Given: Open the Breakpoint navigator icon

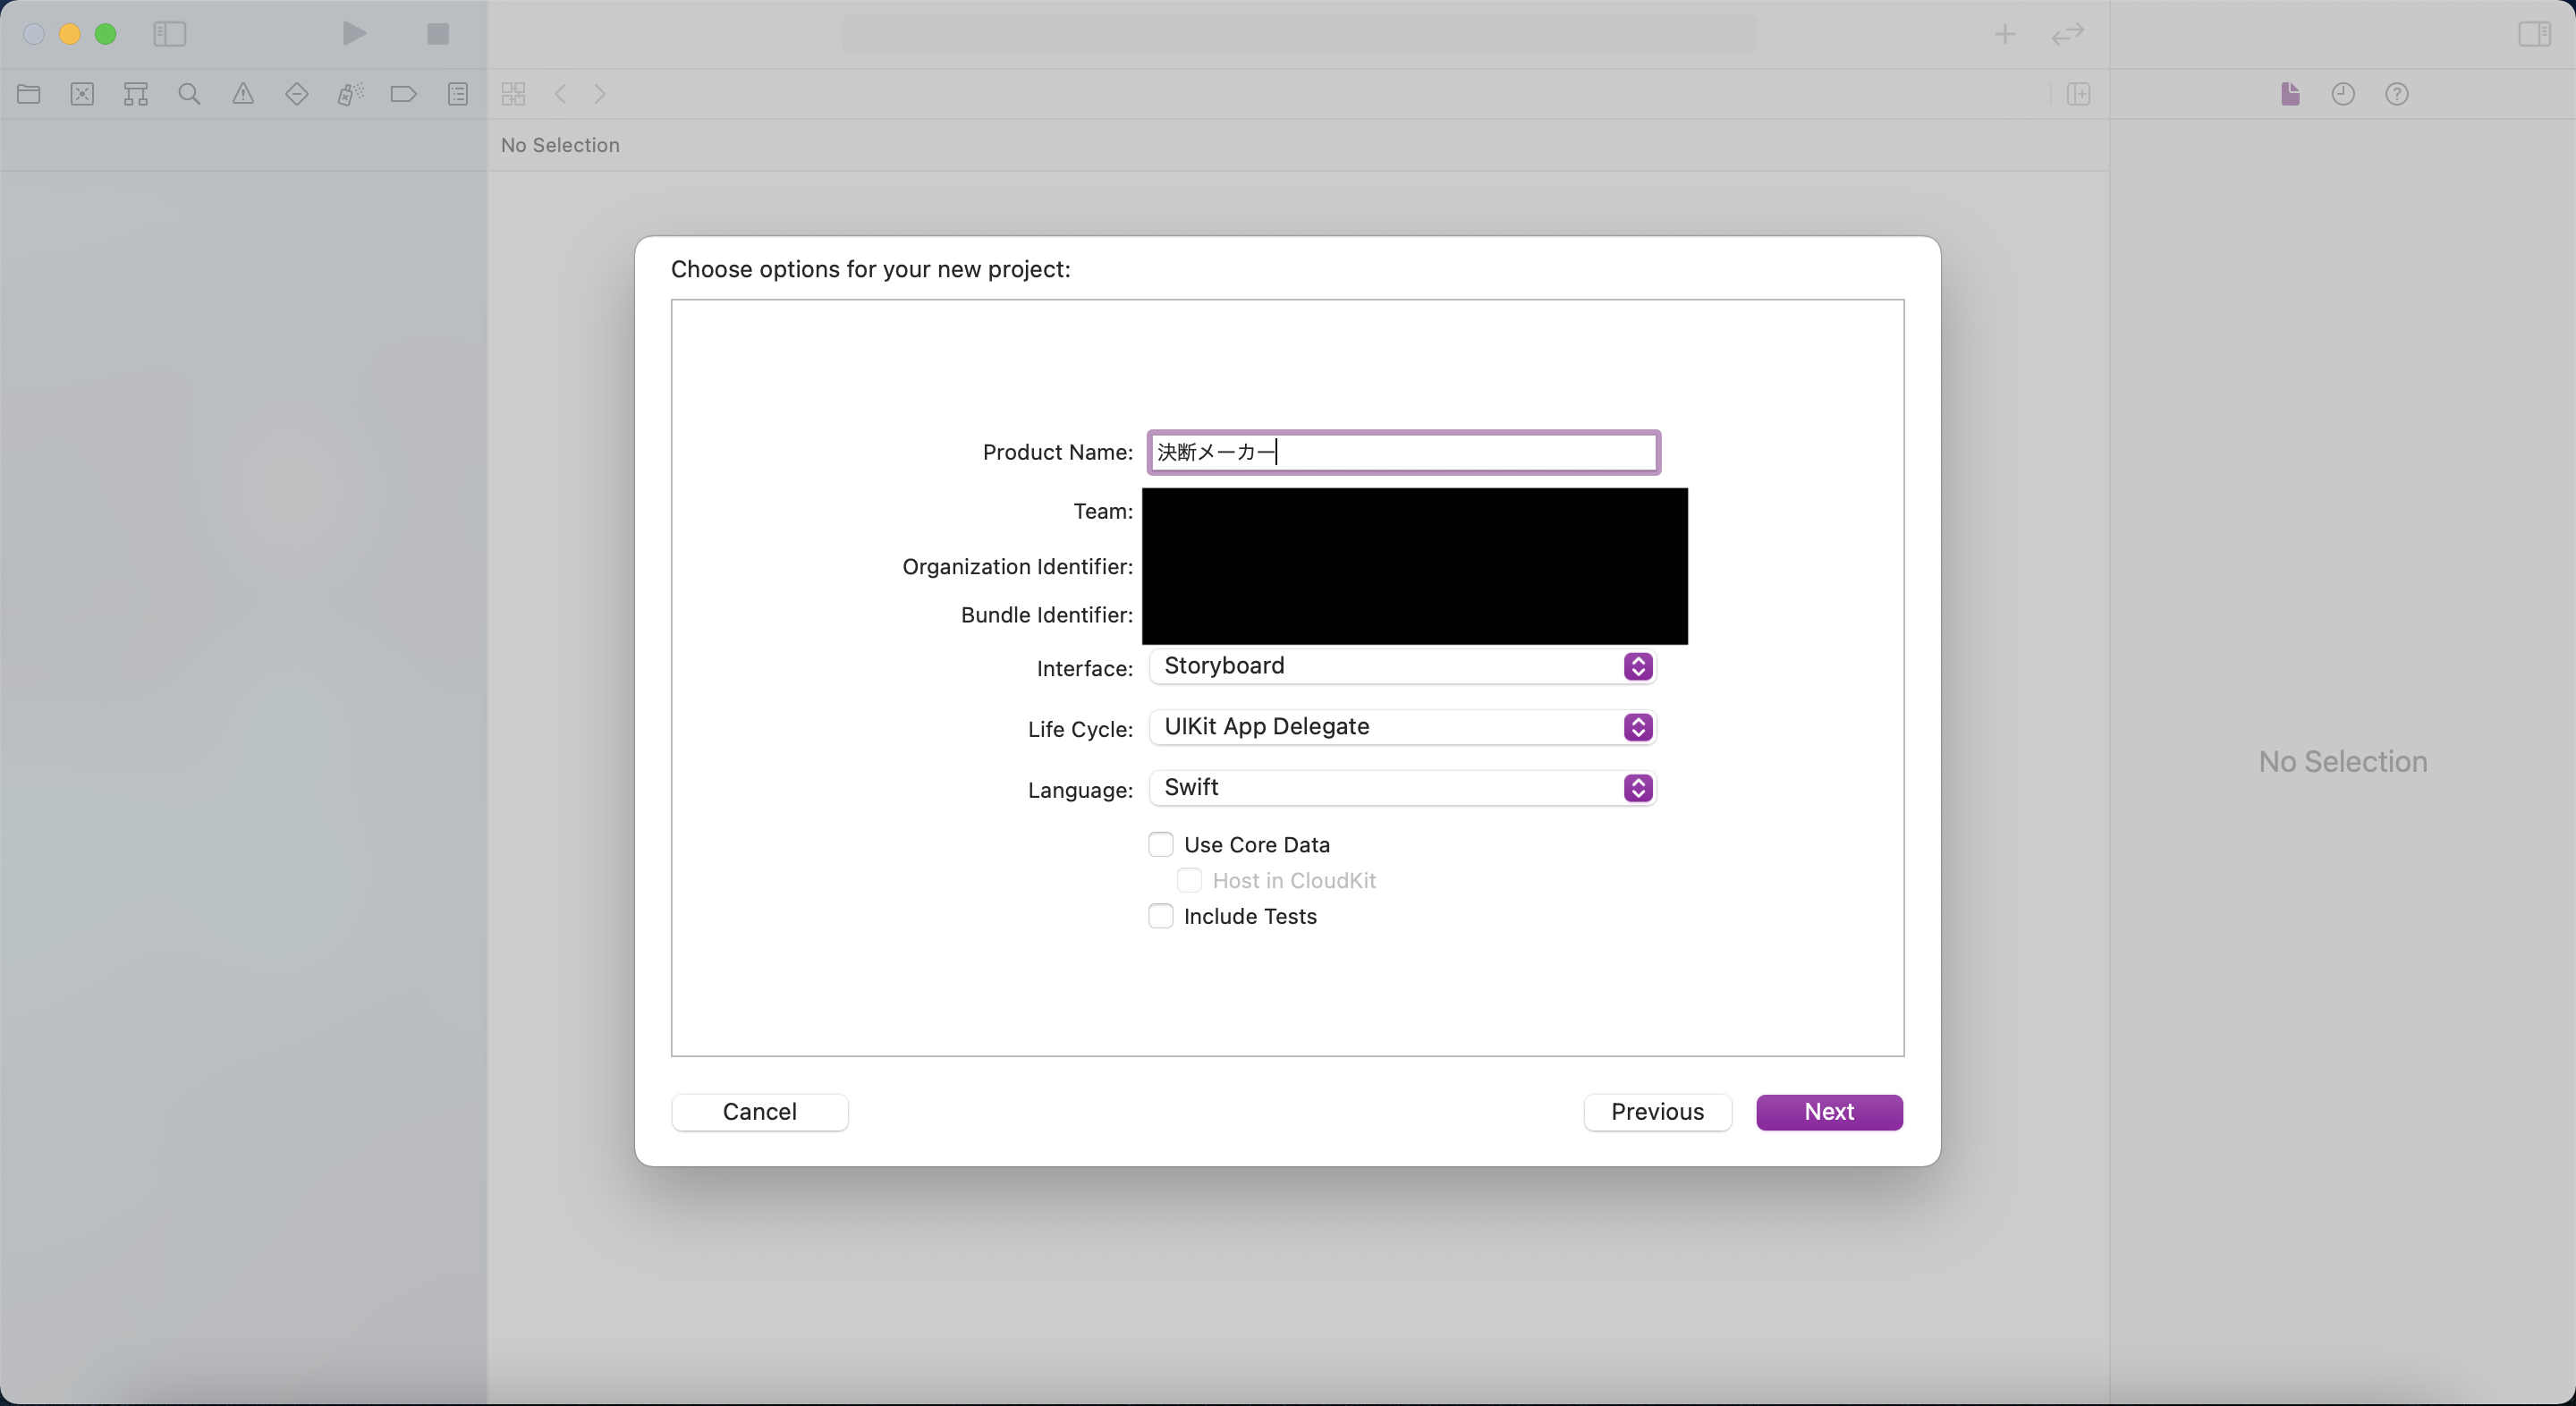Looking at the screenshot, I should click(x=403, y=94).
